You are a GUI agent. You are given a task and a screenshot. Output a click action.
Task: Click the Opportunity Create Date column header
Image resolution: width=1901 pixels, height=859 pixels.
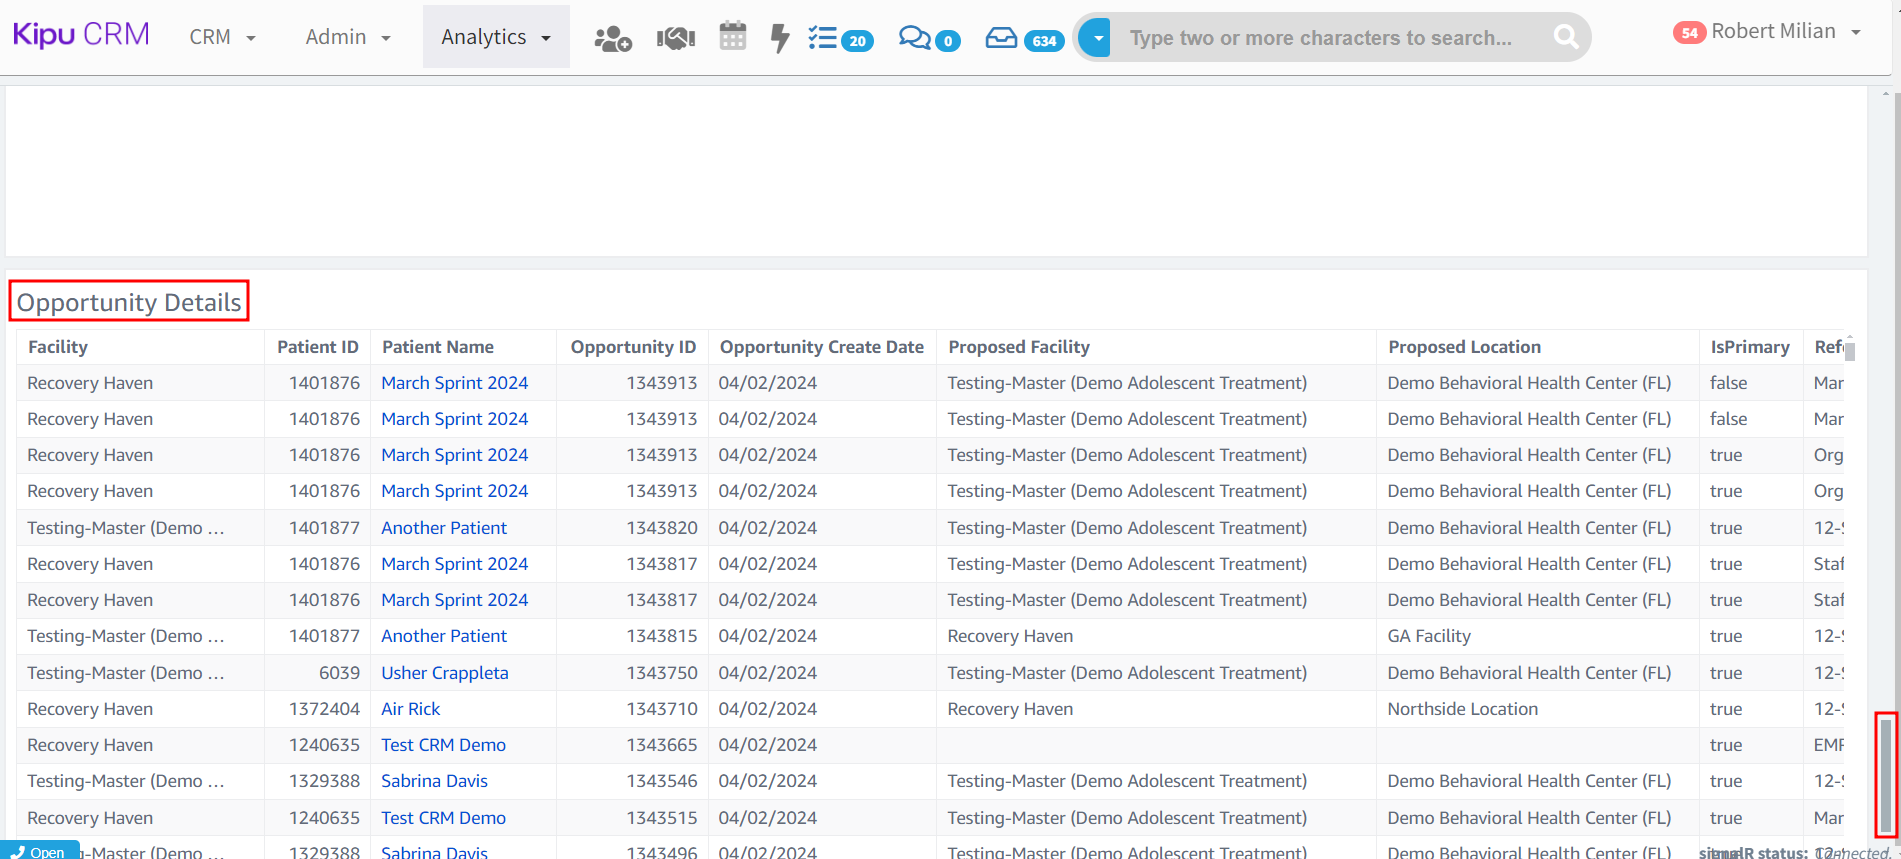[x=821, y=347]
